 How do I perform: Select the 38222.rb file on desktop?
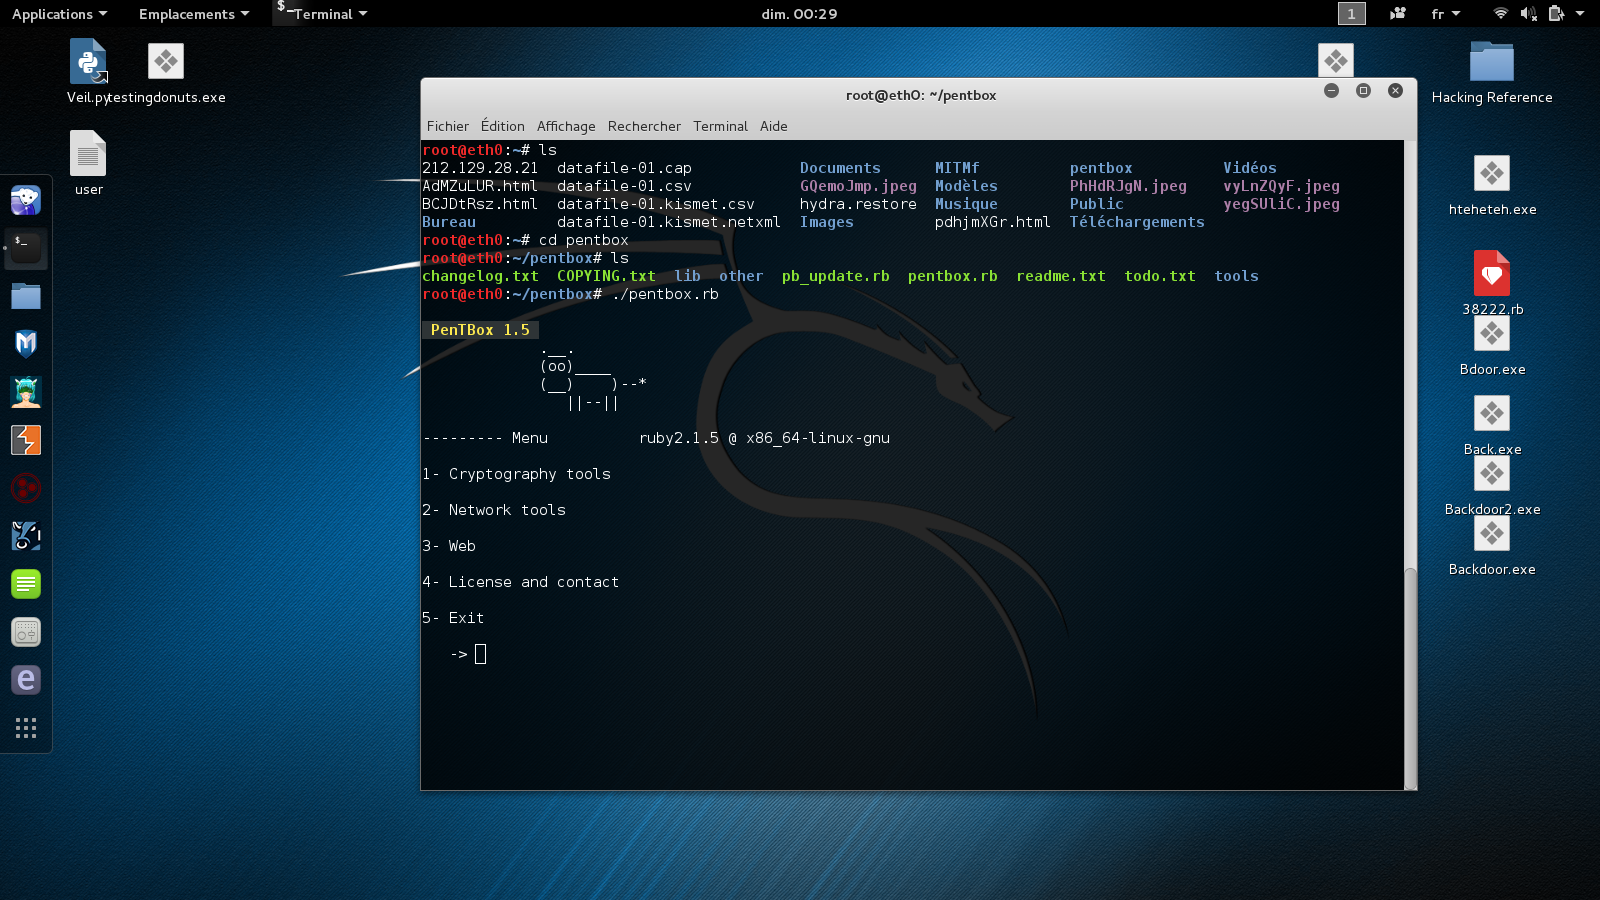click(1491, 274)
